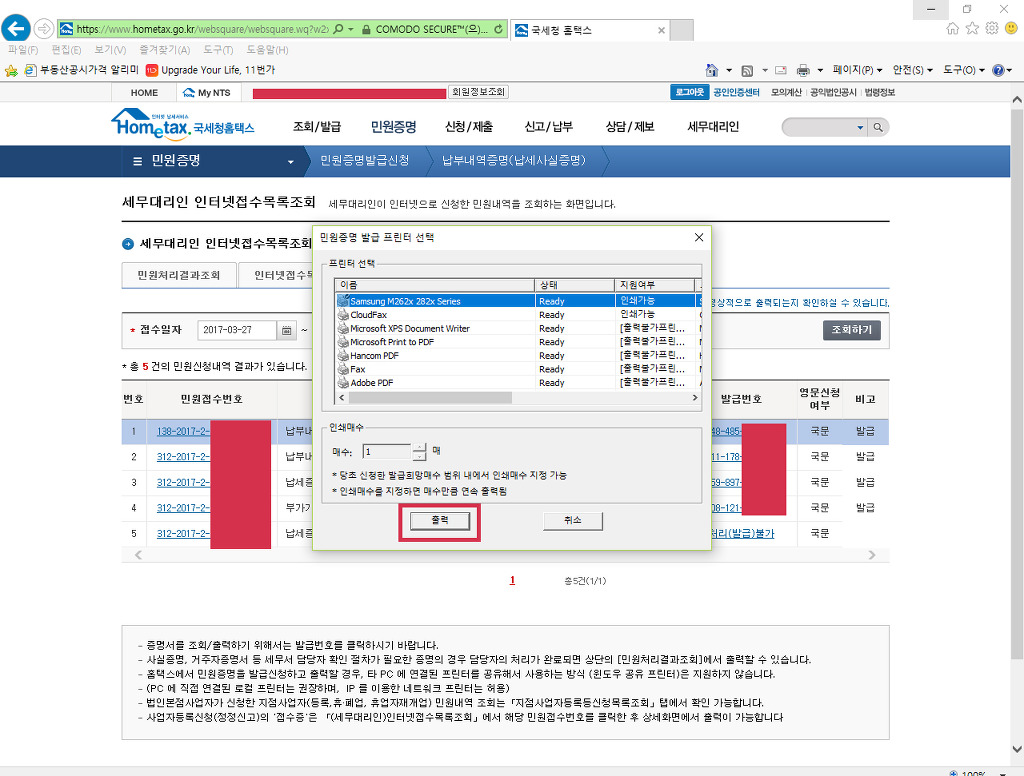
Task: Click the read mail icon in command bar
Action: point(780,70)
